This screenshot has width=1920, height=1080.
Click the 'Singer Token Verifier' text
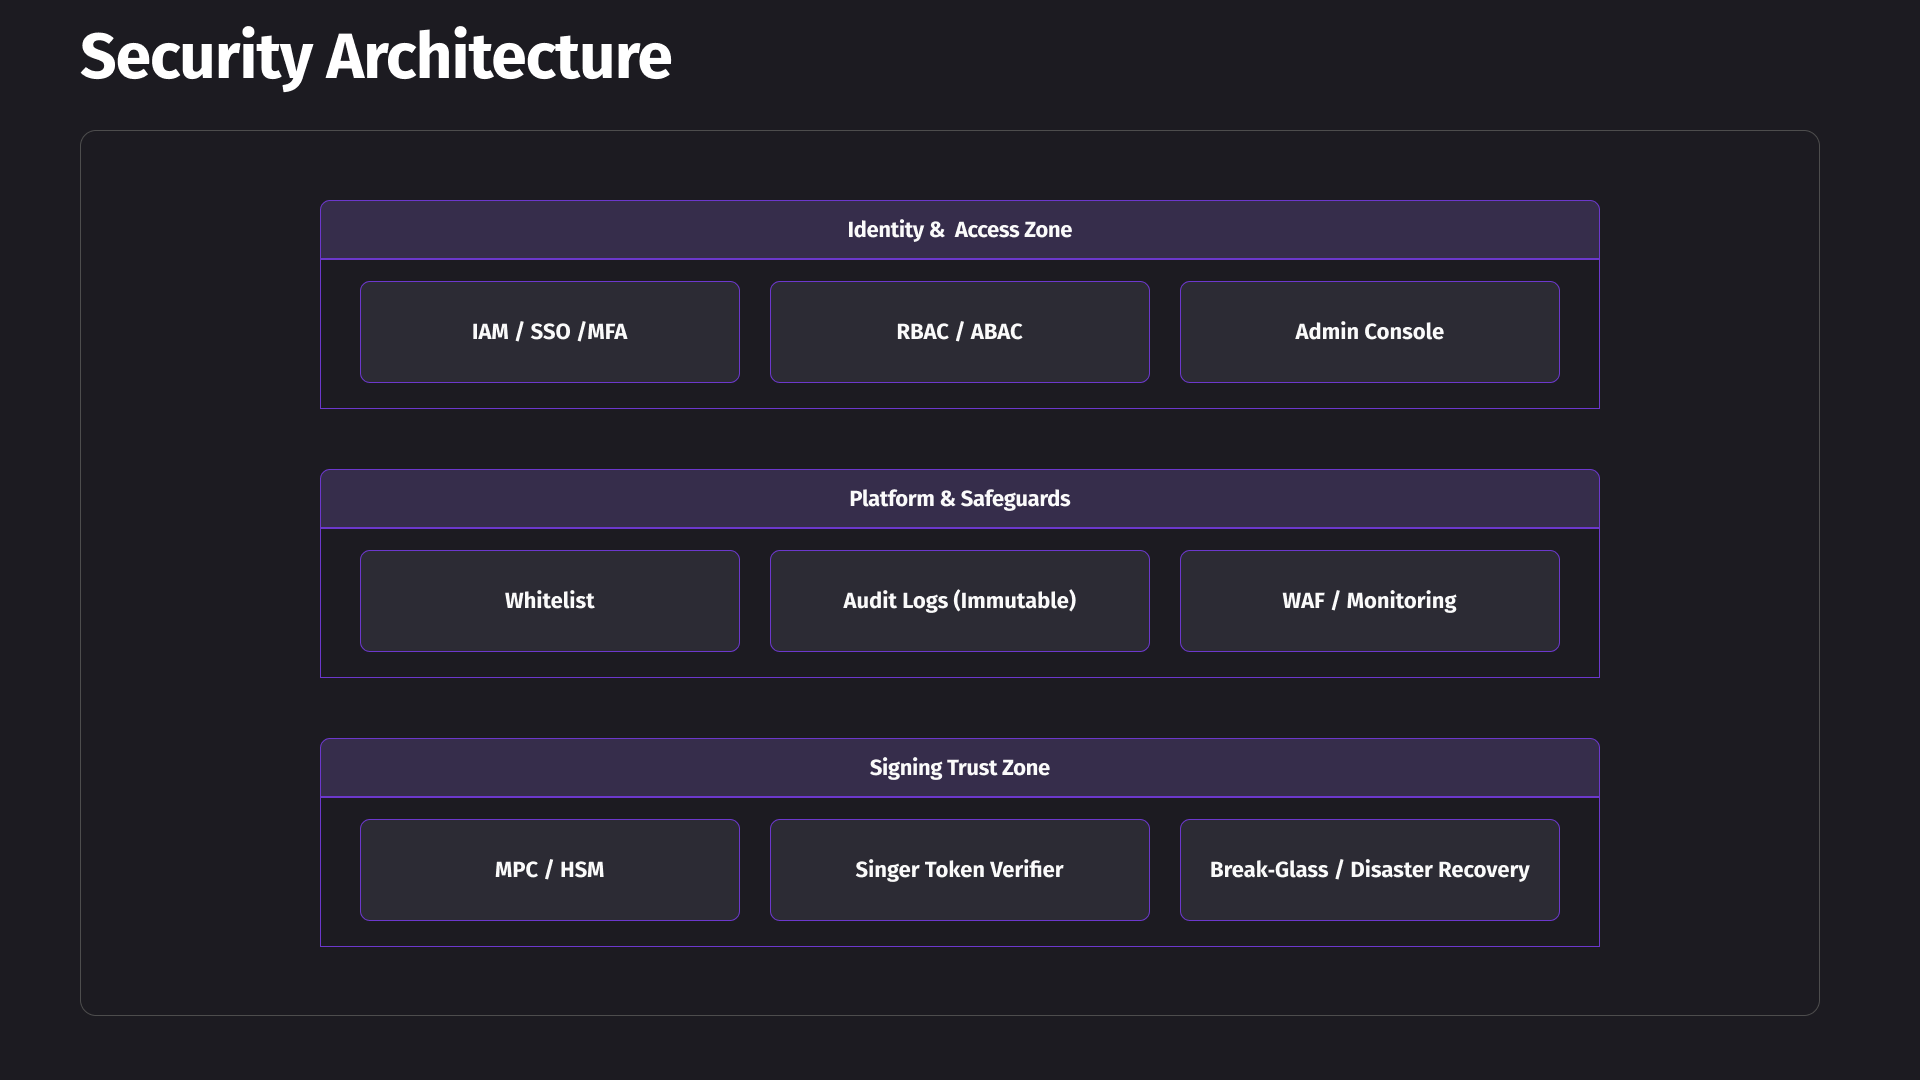point(959,870)
